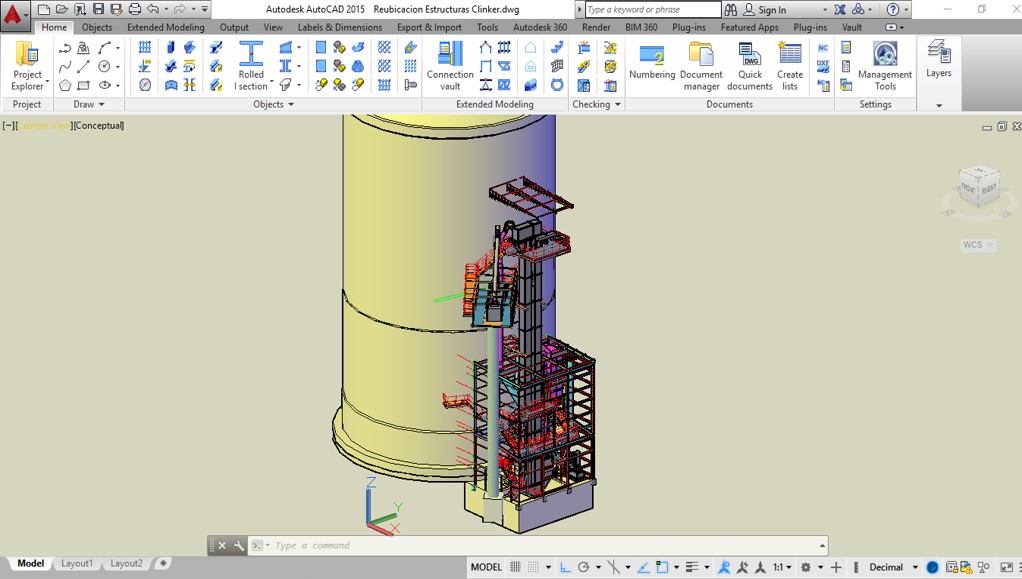Expand the Objects panel dropdown

click(273, 104)
